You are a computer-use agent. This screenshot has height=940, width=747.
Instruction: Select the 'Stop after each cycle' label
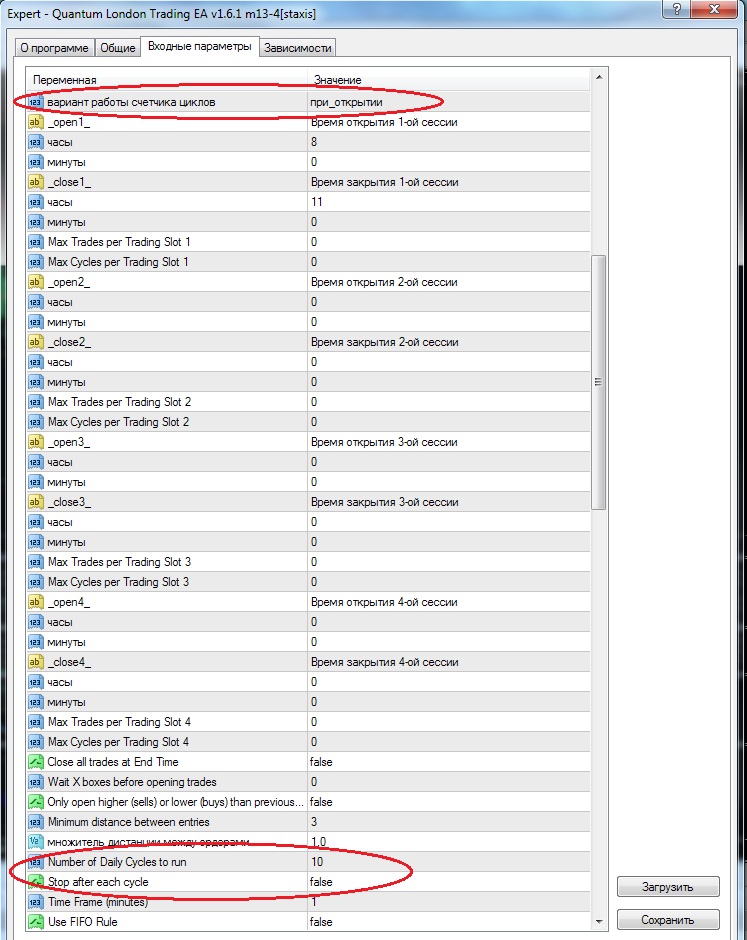[98, 882]
